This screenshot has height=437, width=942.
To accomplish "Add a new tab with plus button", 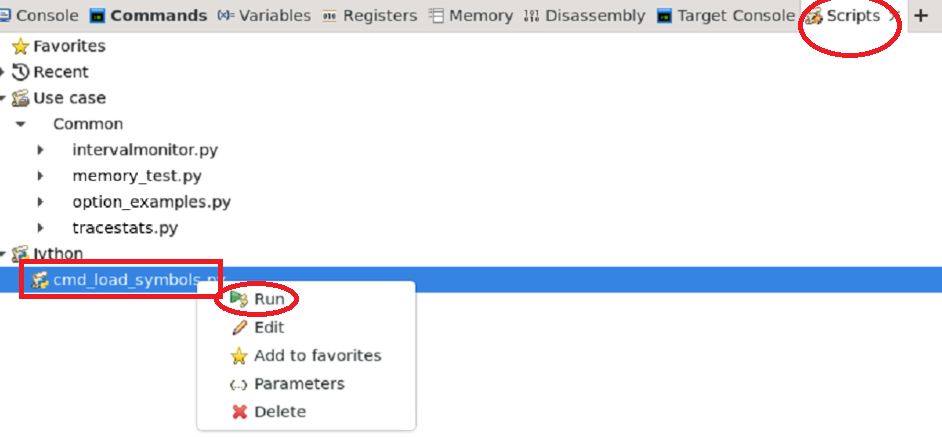I will point(921,16).
